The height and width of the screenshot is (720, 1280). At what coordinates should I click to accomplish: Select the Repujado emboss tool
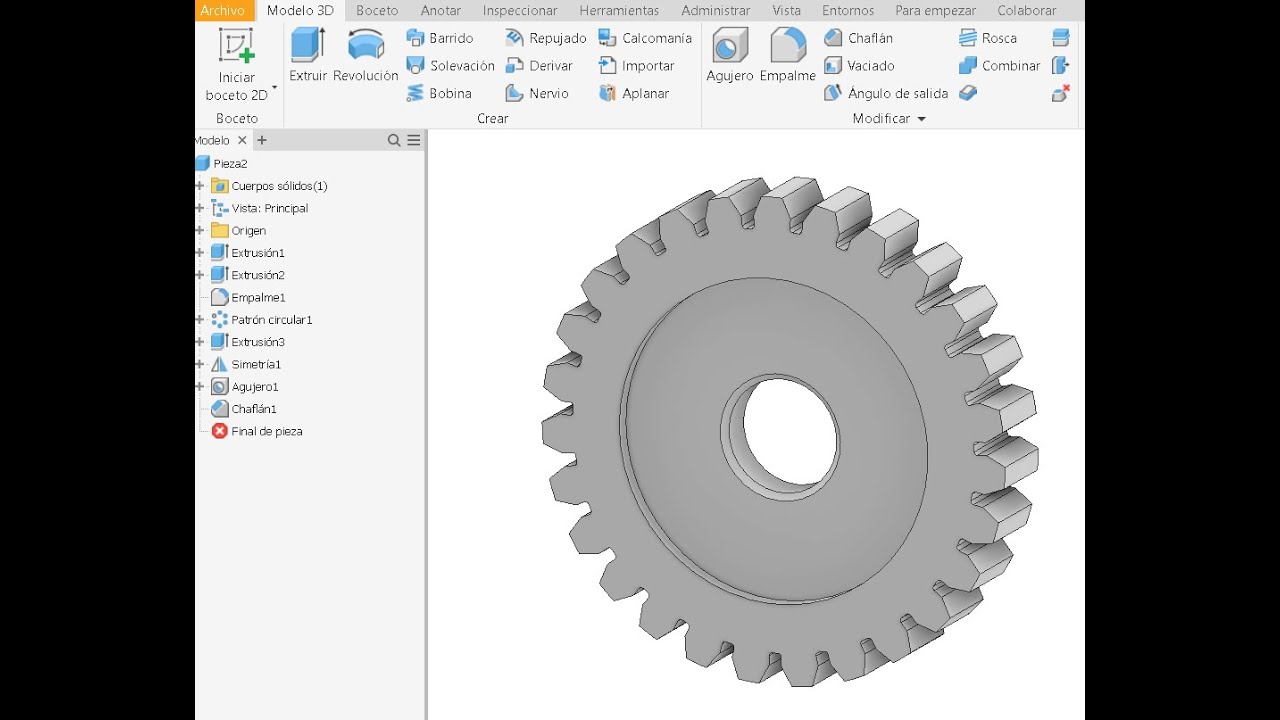click(546, 38)
